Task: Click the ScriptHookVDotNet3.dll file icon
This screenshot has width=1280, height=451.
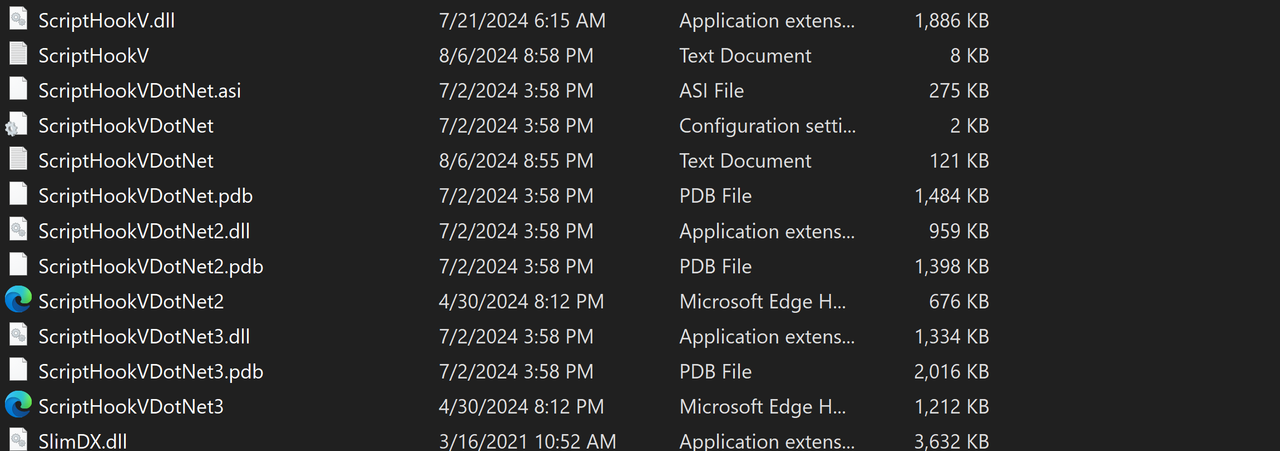Action: 17,336
